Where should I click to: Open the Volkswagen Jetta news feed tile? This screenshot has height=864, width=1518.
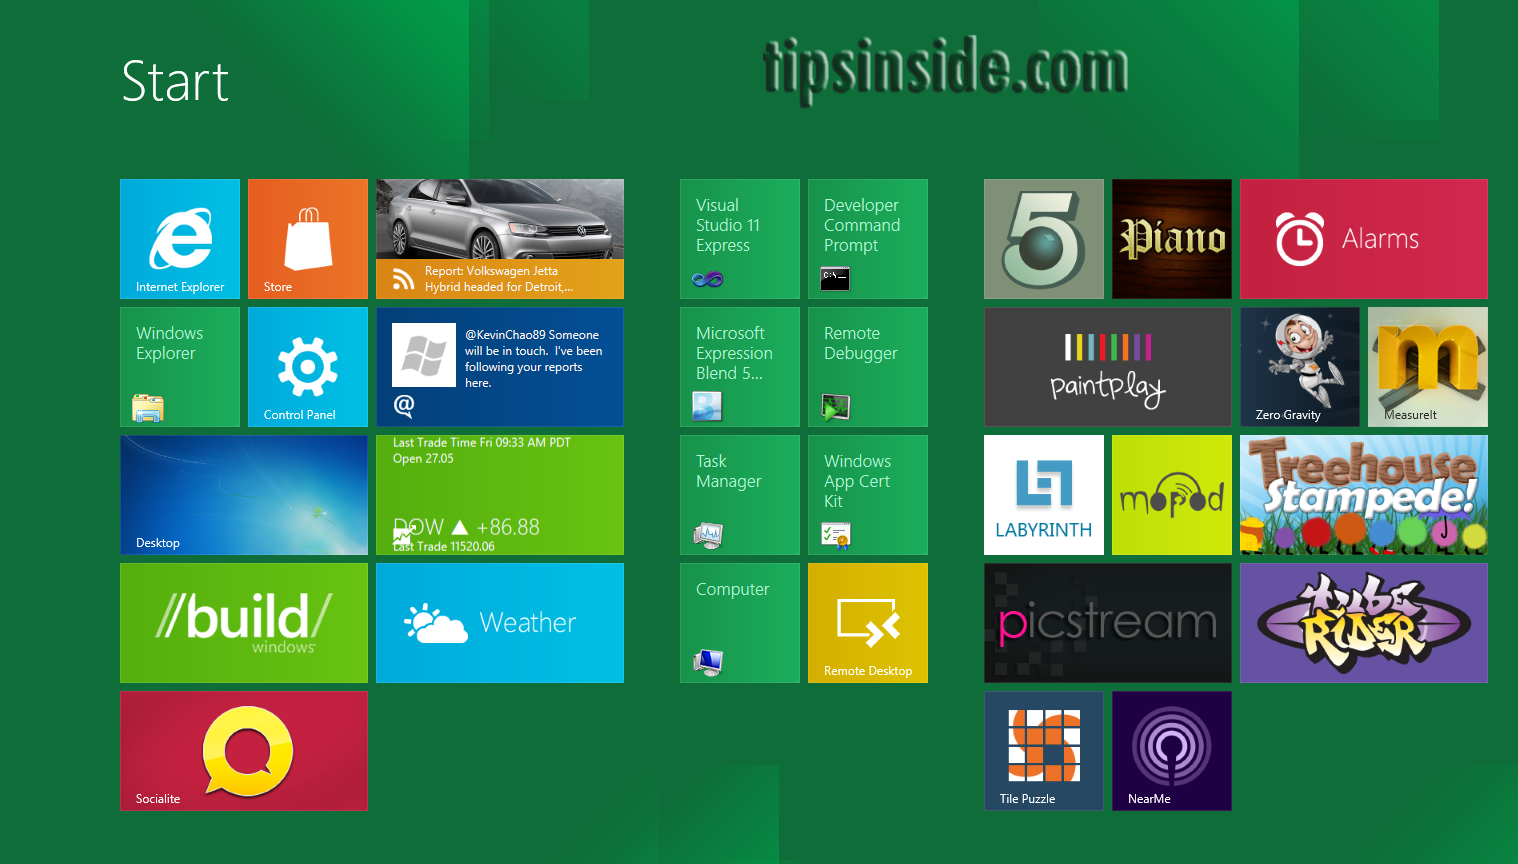[x=500, y=239]
